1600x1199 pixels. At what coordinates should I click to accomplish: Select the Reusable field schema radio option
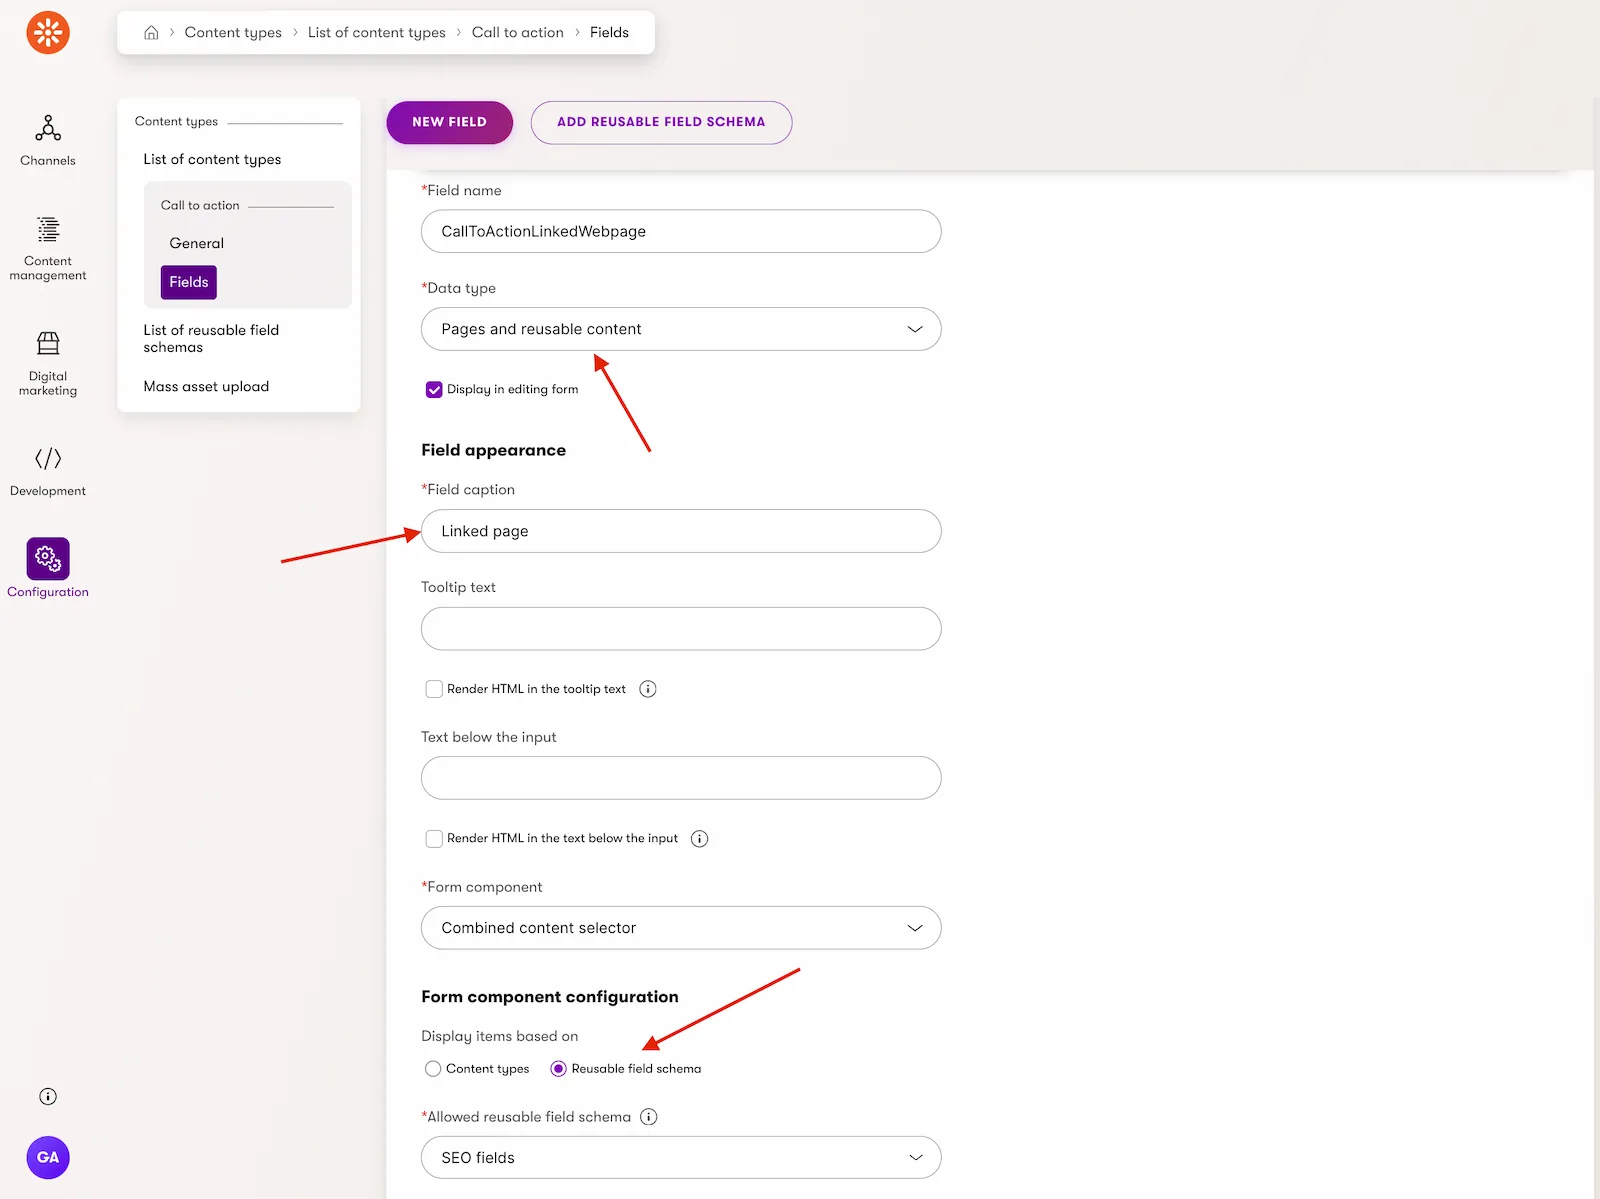point(559,1069)
